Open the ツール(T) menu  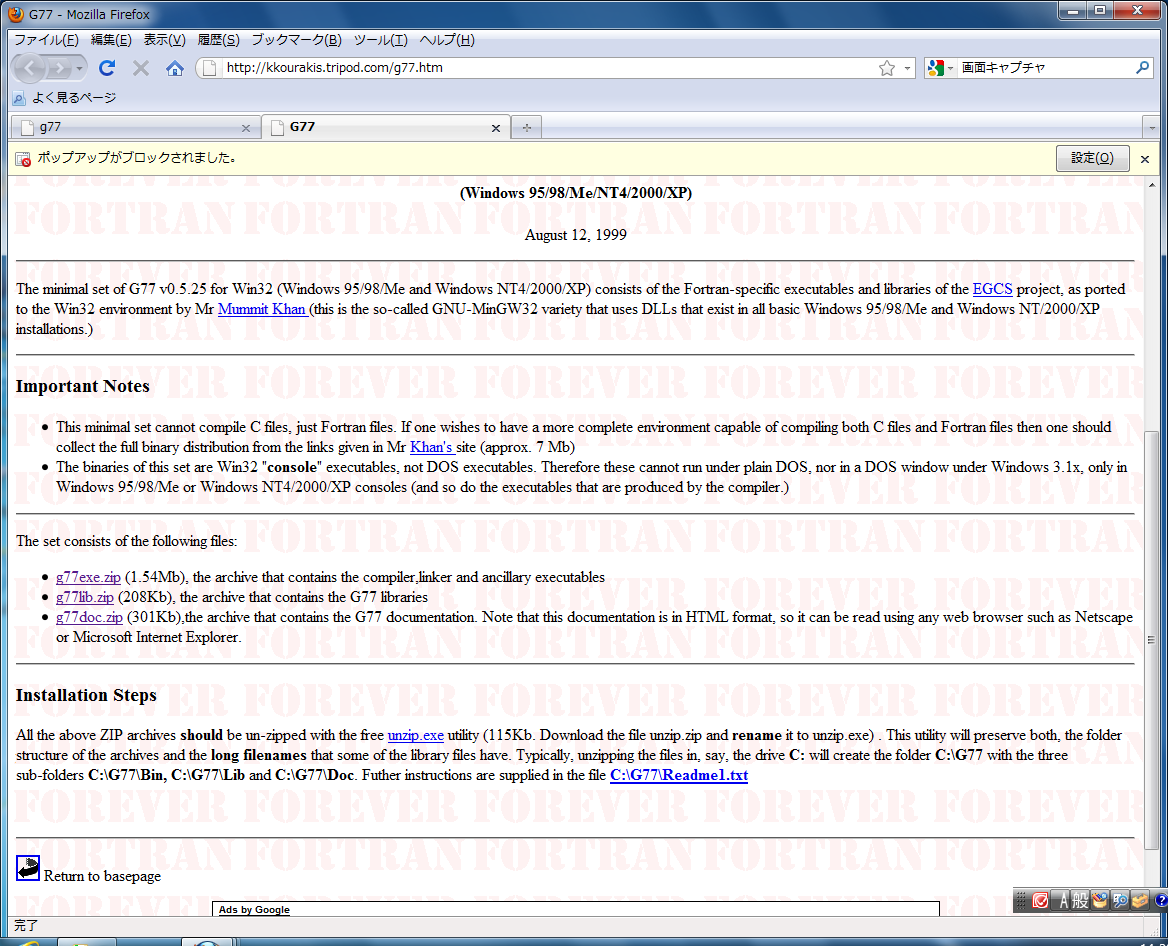point(380,40)
